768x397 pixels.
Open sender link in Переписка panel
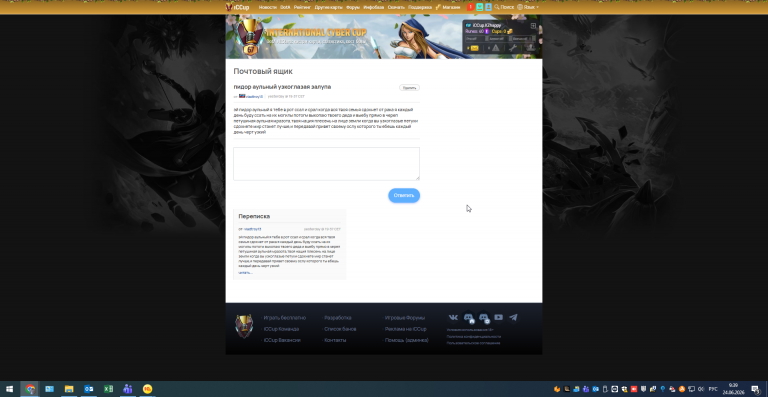[253, 229]
